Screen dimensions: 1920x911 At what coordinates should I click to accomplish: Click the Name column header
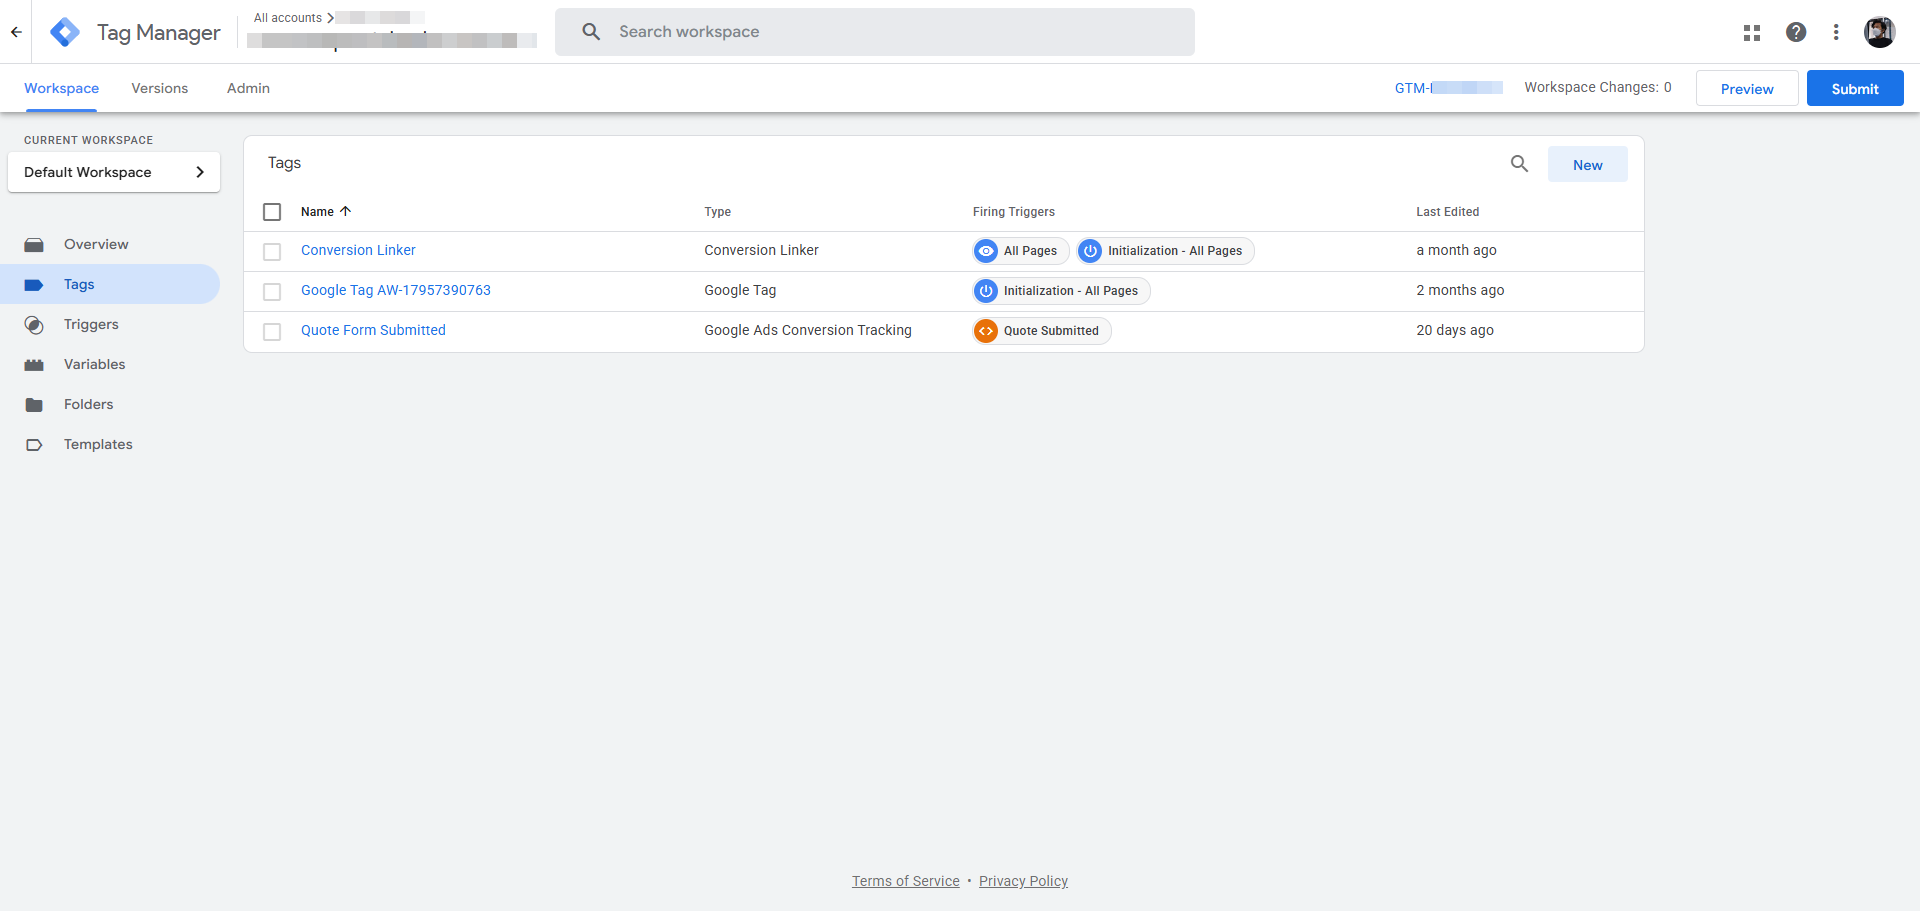tap(317, 211)
